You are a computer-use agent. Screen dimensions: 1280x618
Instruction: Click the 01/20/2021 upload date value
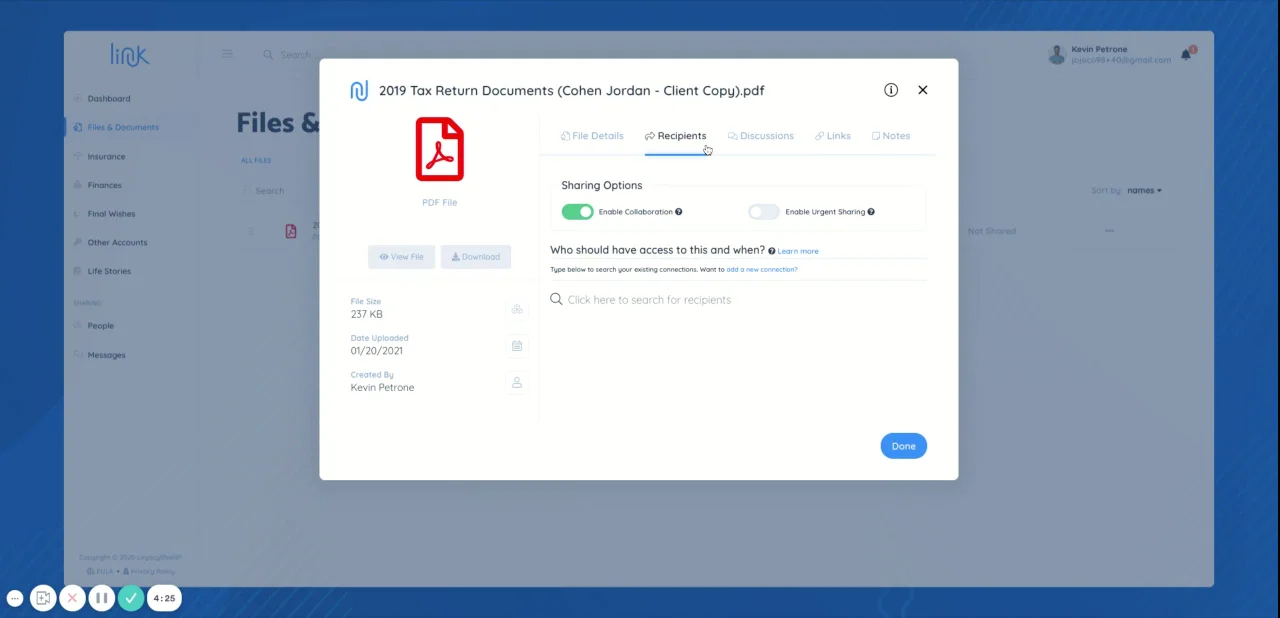pos(376,351)
